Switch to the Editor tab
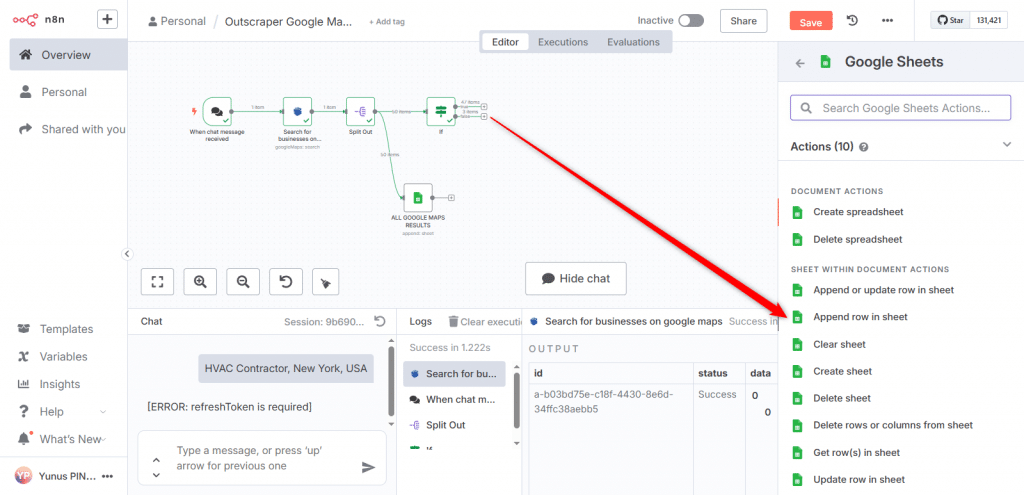The width and height of the screenshot is (1024, 495). click(x=505, y=42)
